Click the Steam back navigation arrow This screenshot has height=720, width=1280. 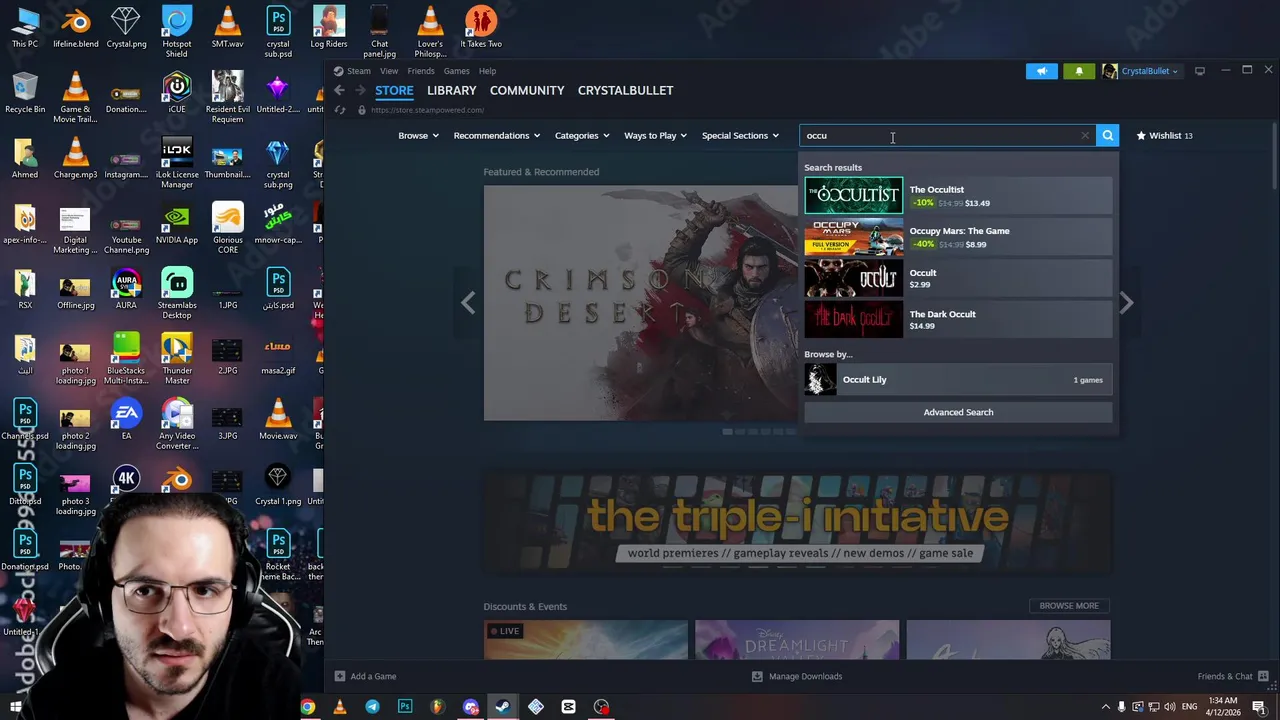(339, 90)
